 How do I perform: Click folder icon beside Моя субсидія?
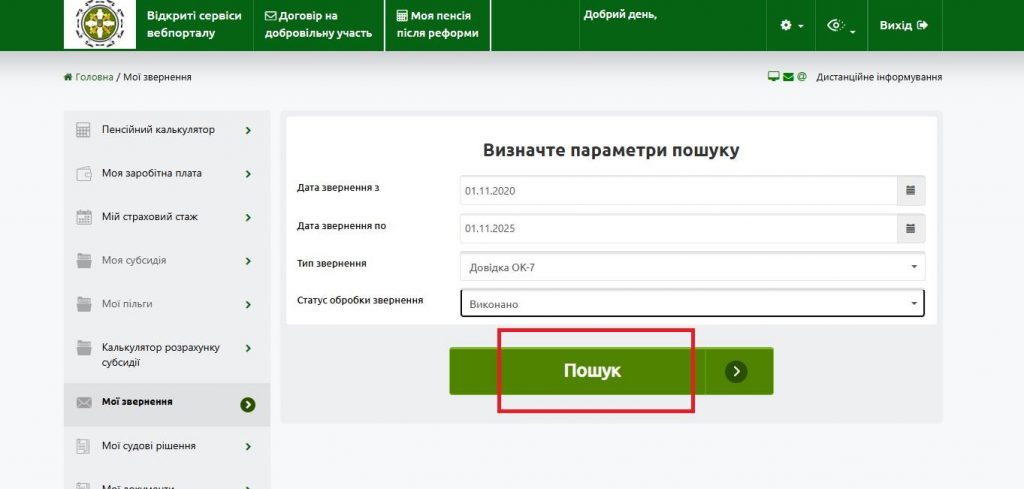(84, 260)
